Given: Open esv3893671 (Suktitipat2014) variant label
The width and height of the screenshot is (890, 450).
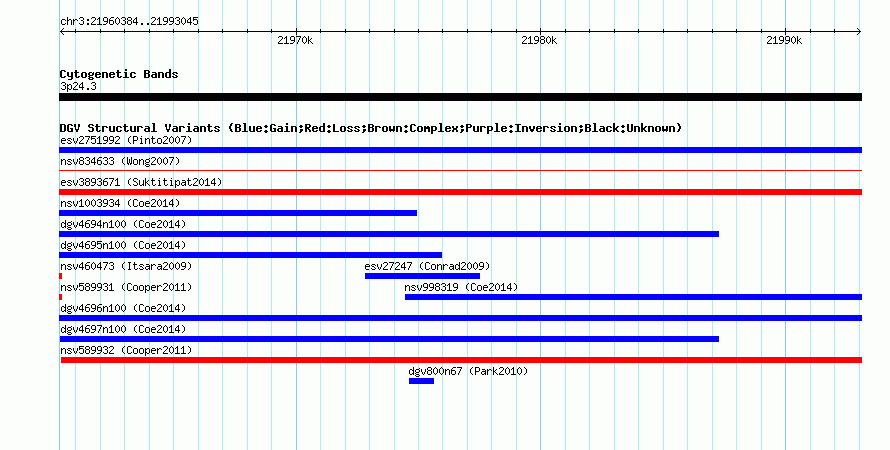Looking at the screenshot, I should tap(141, 182).
